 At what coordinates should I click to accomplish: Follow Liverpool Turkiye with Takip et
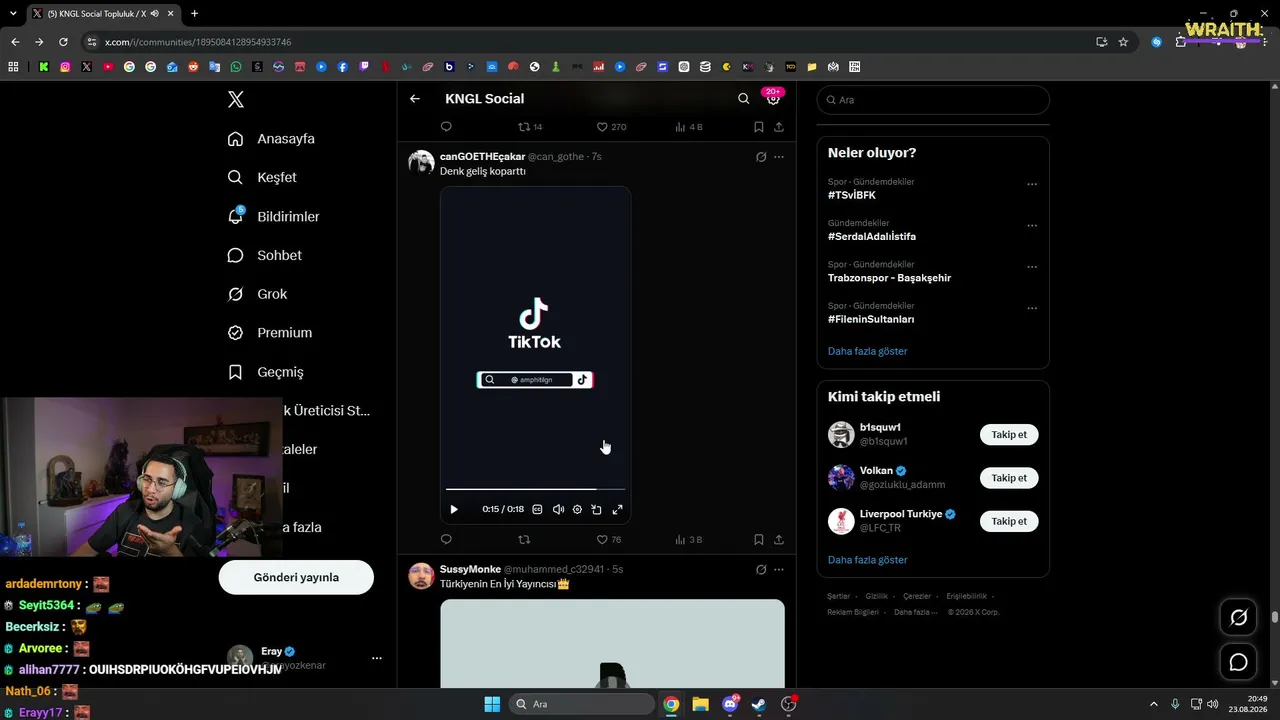click(x=1009, y=521)
